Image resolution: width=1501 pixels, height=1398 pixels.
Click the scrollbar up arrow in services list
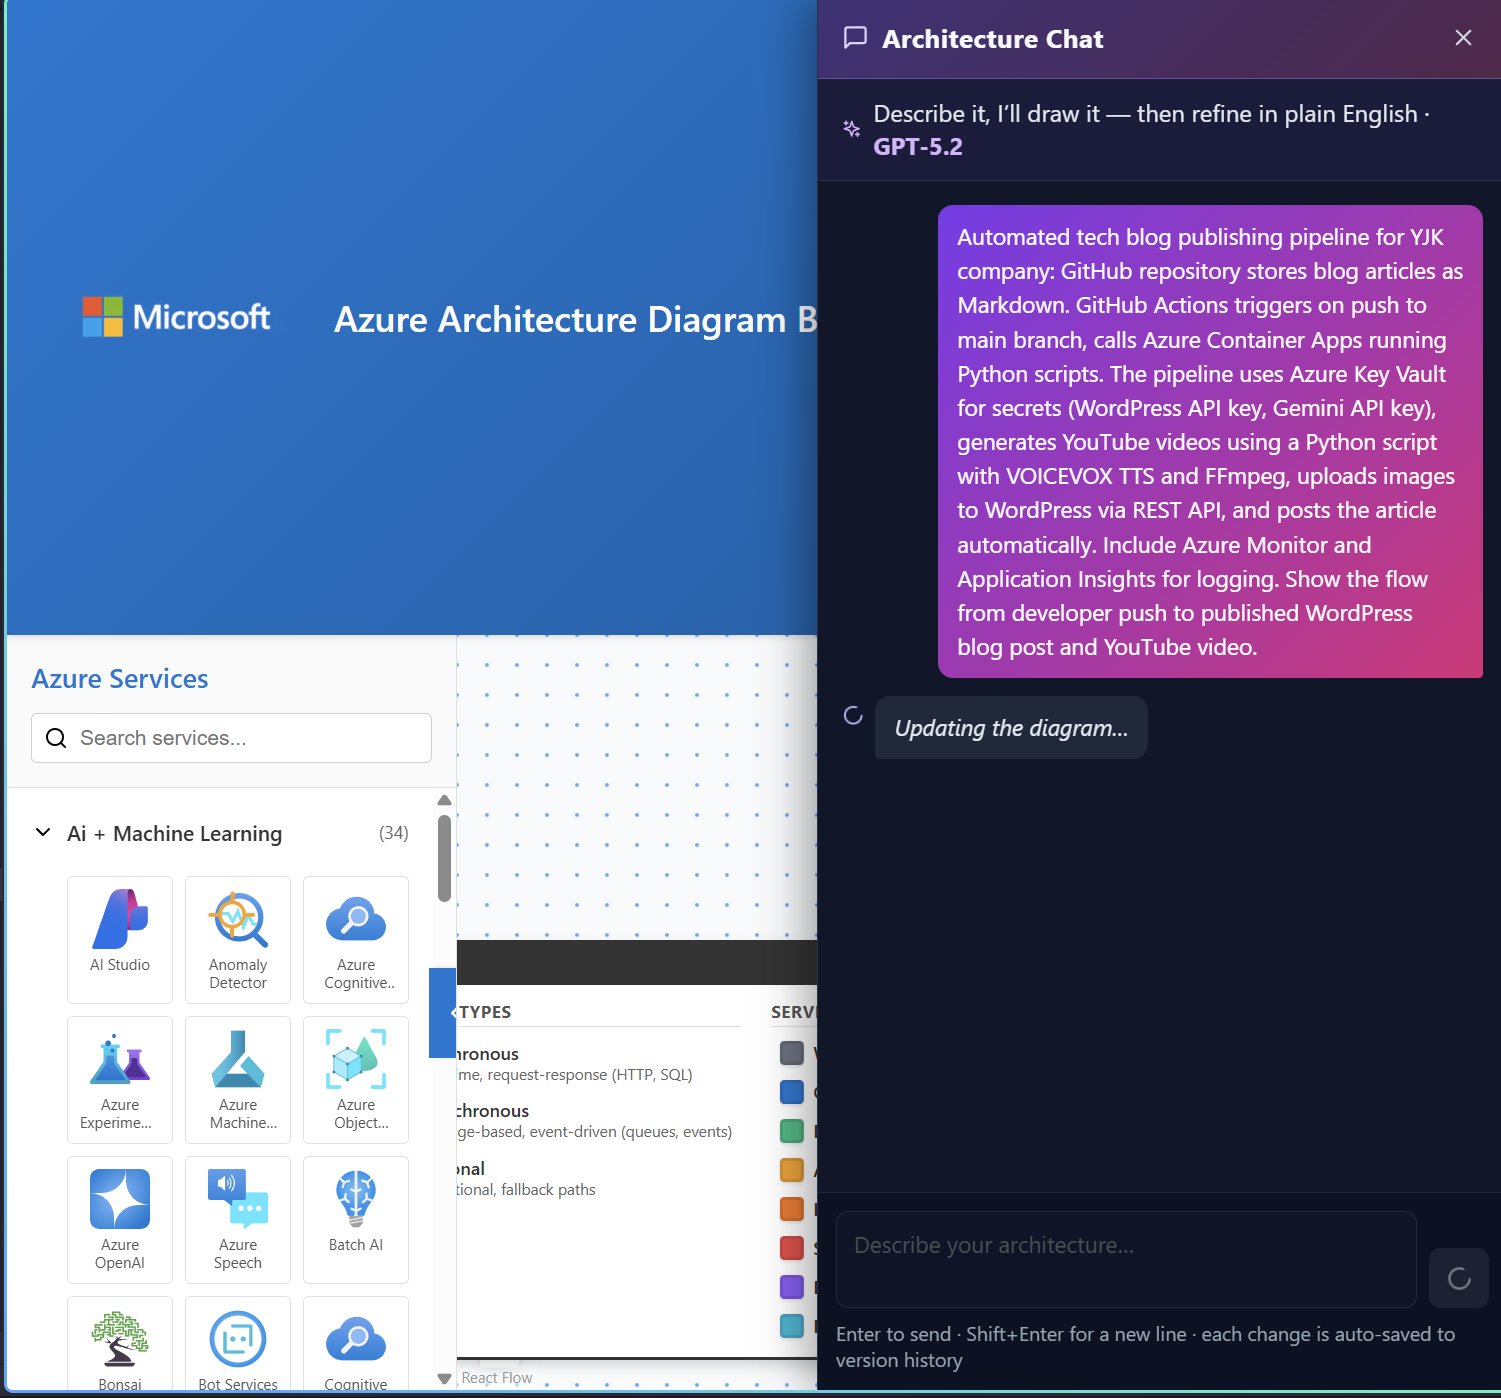coord(444,800)
